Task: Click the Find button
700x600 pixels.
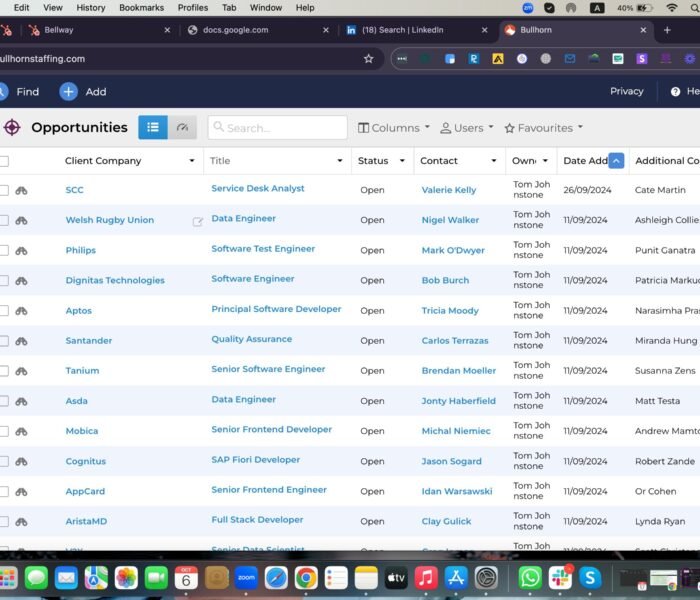Action: [20, 92]
